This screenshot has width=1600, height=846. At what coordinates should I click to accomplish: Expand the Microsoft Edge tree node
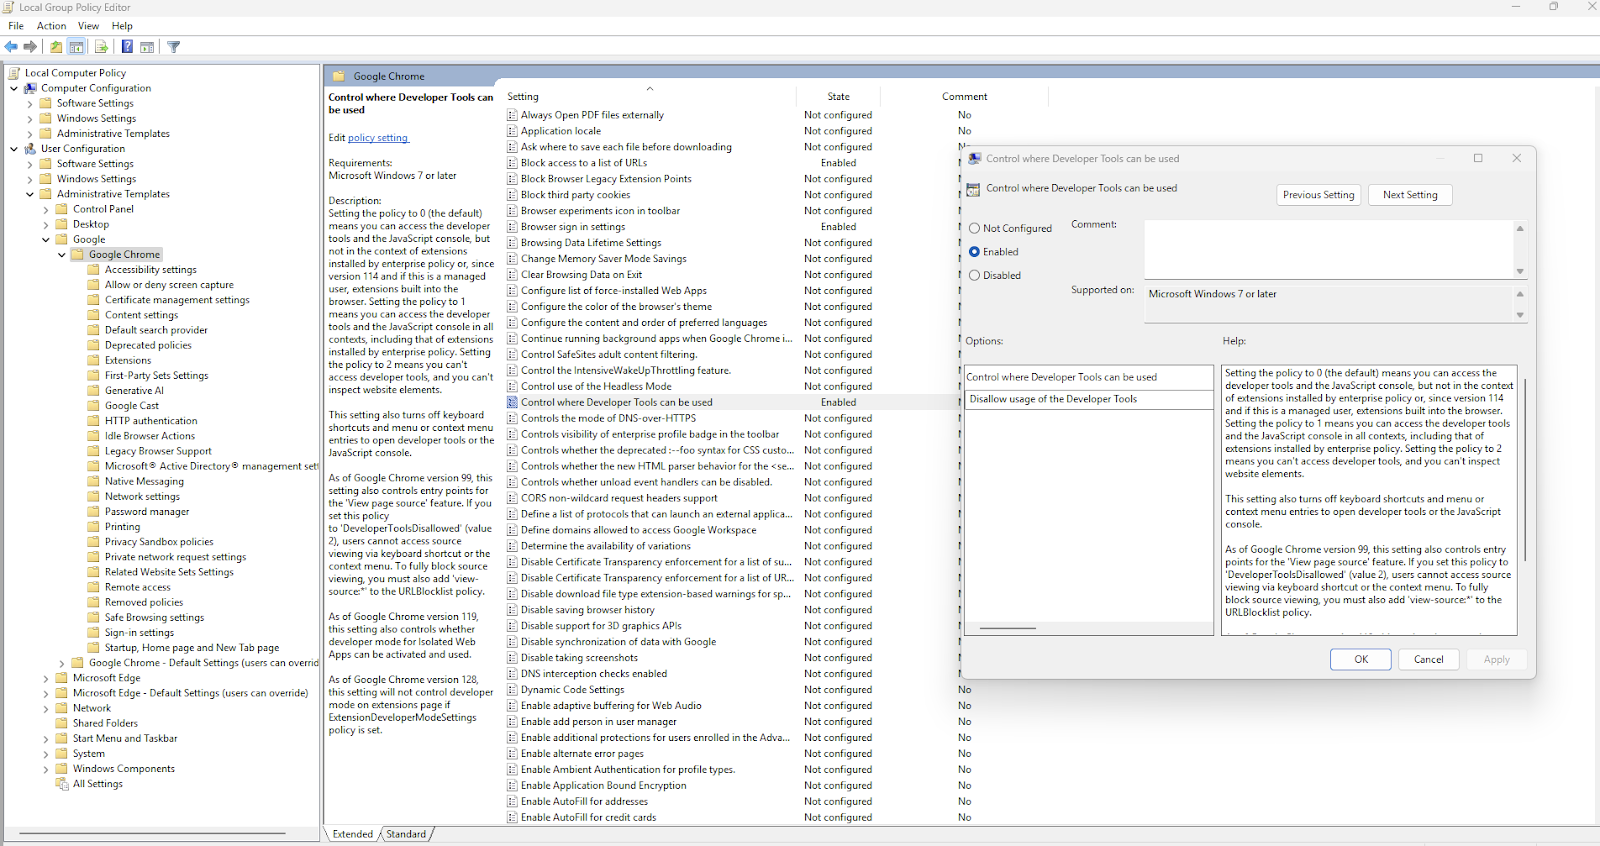[46, 678]
